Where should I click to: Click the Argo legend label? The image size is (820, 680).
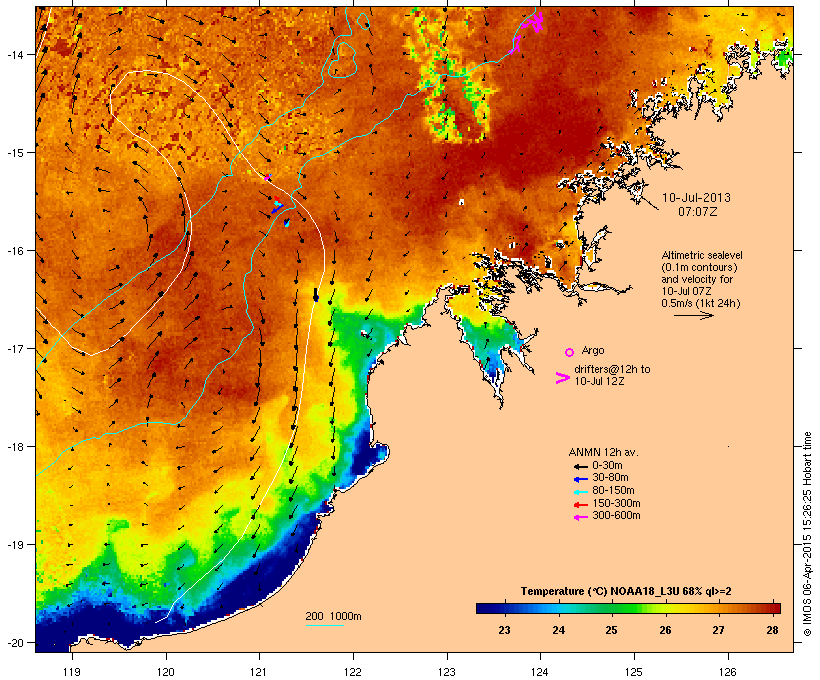[x=593, y=350]
